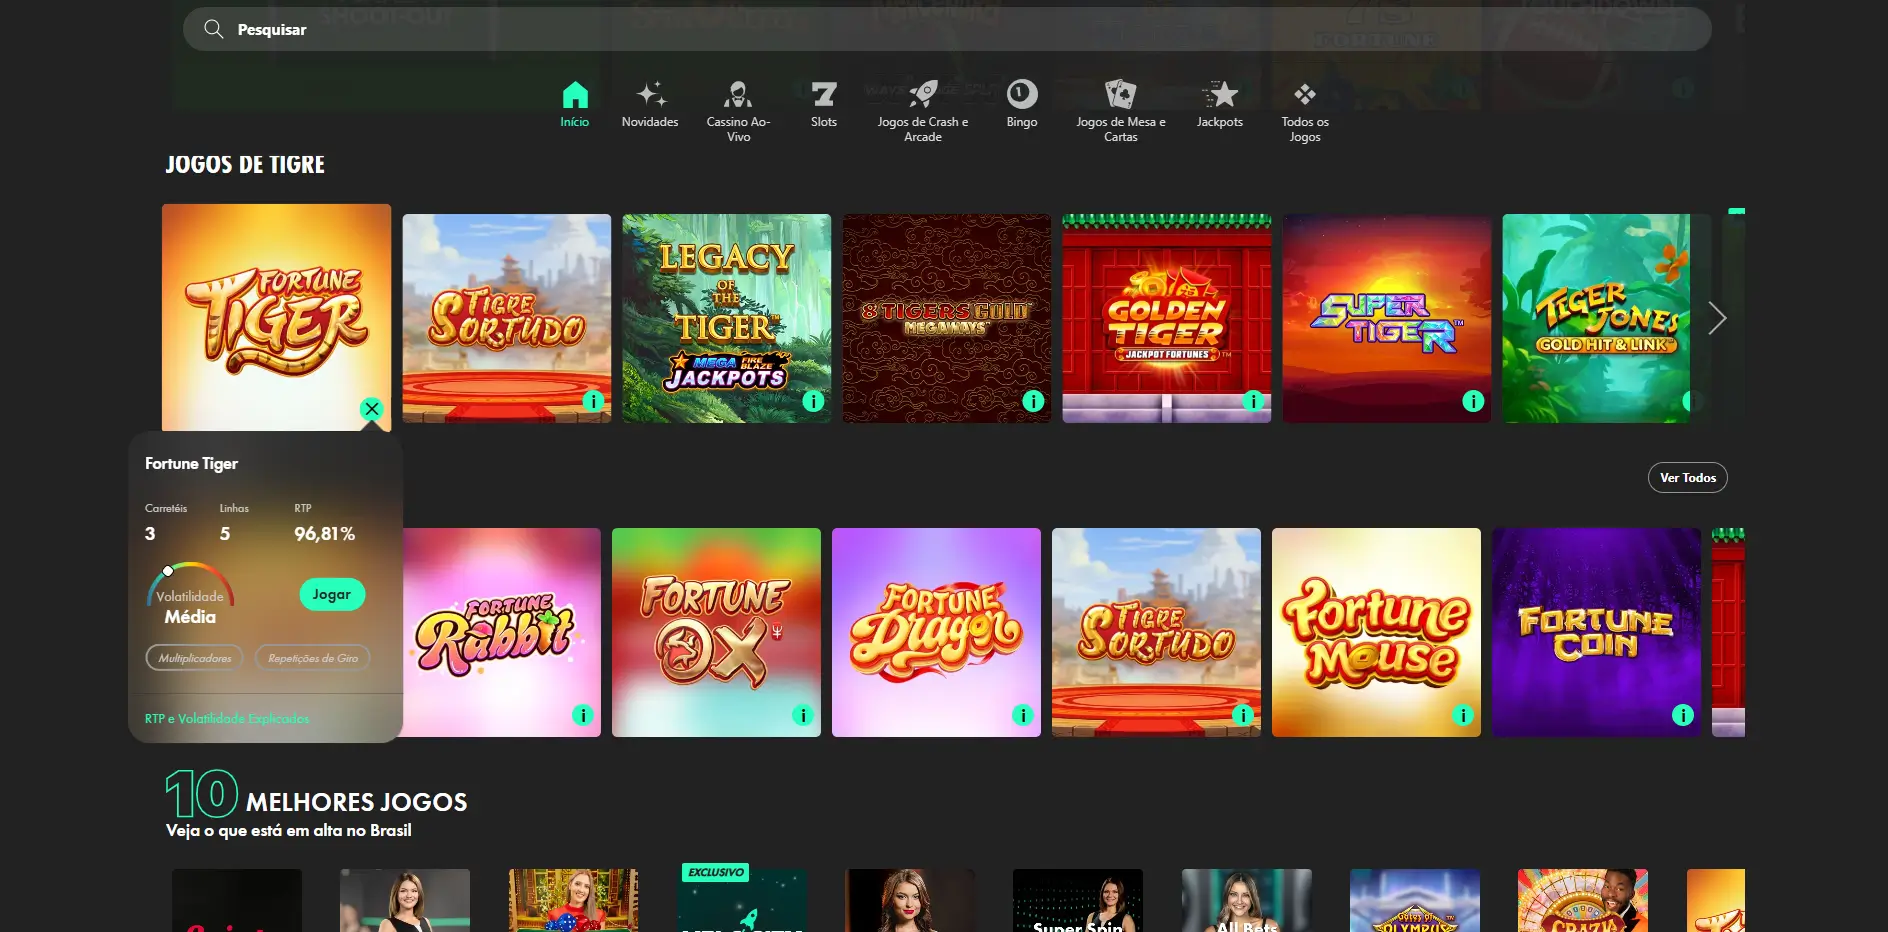Image resolution: width=1888 pixels, height=932 pixels.
Task: Click Jogar button for Fortune Tiger
Action: point(332,594)
